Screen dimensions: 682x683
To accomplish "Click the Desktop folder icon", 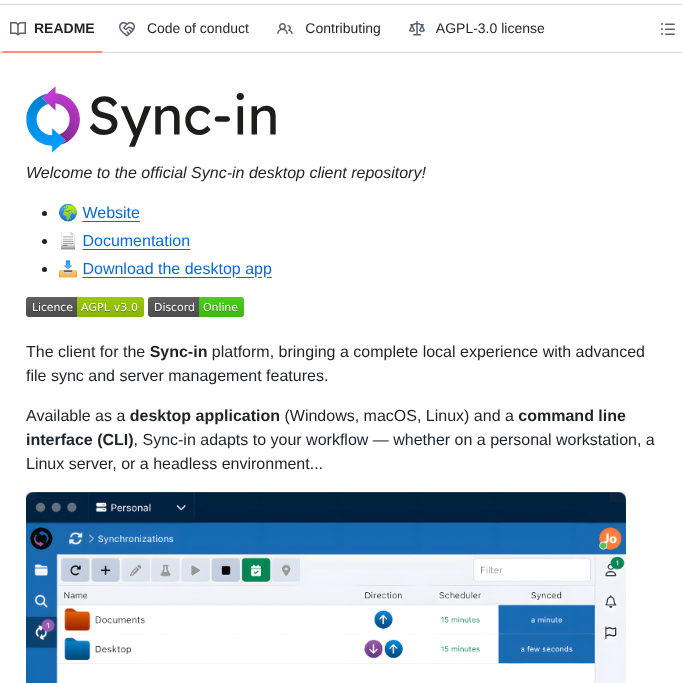I will tap(77, 649).
